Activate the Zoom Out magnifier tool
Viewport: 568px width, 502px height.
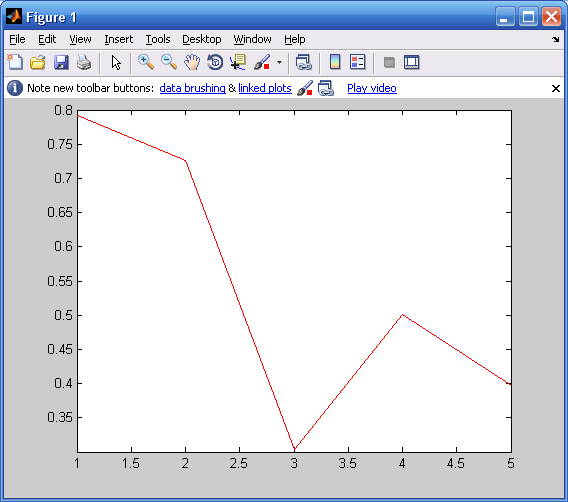[x=169, y=62]
